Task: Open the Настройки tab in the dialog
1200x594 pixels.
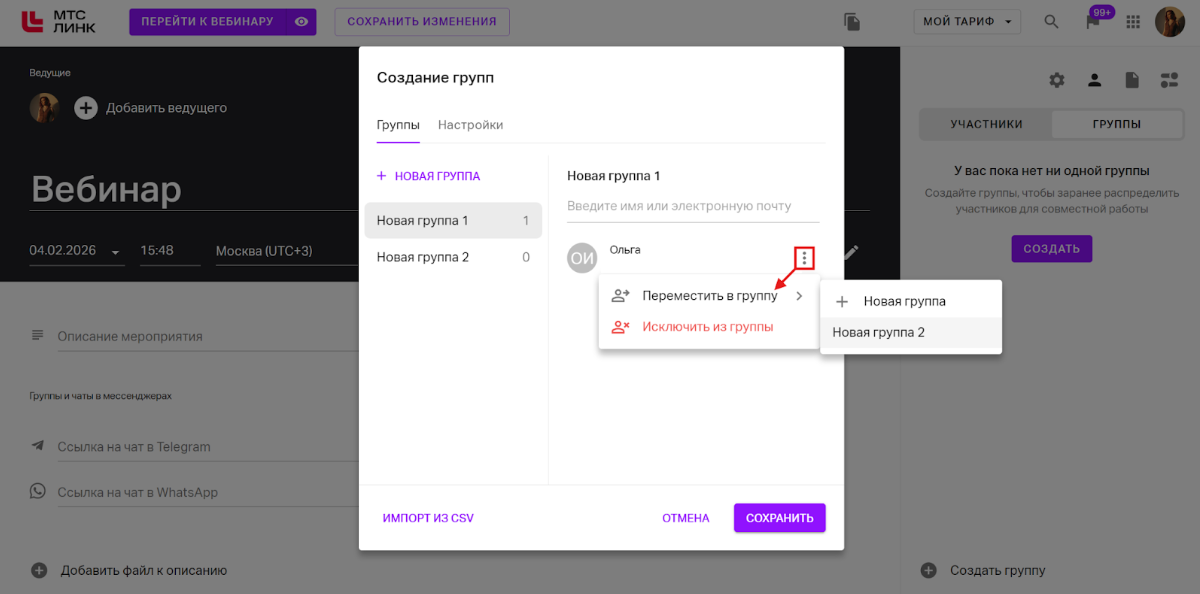Action: [470, 125]
